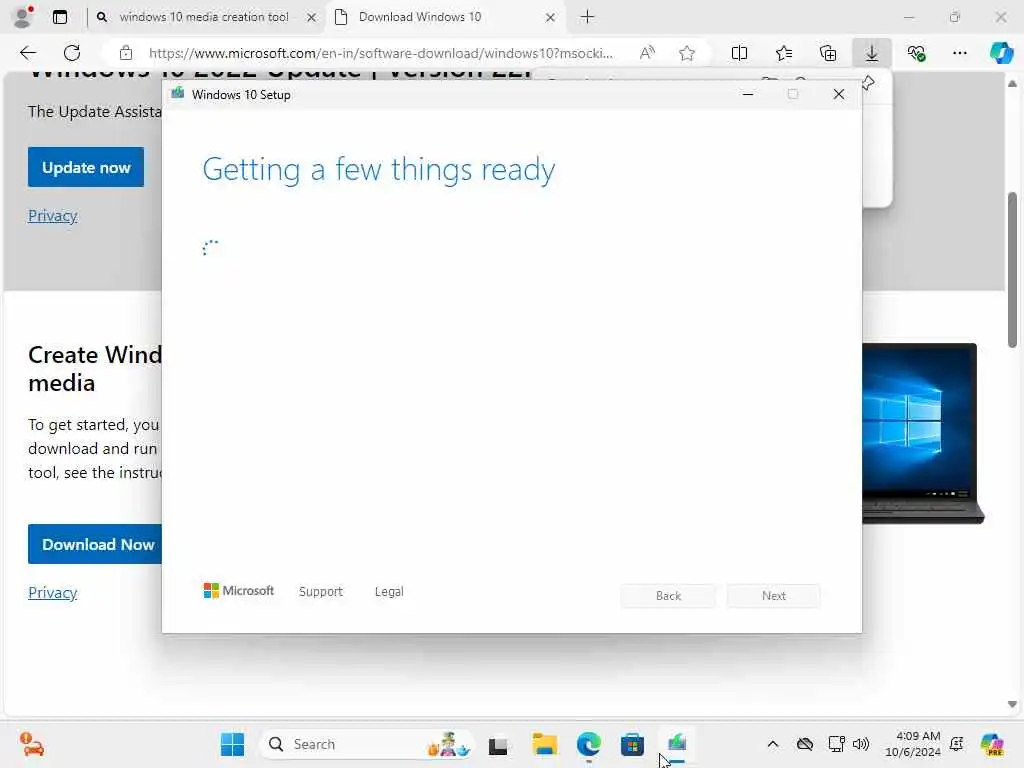Click the scrollbar up arrow on page
The width and height of the screenshot is (1024, 768).
pos(1012,84)
